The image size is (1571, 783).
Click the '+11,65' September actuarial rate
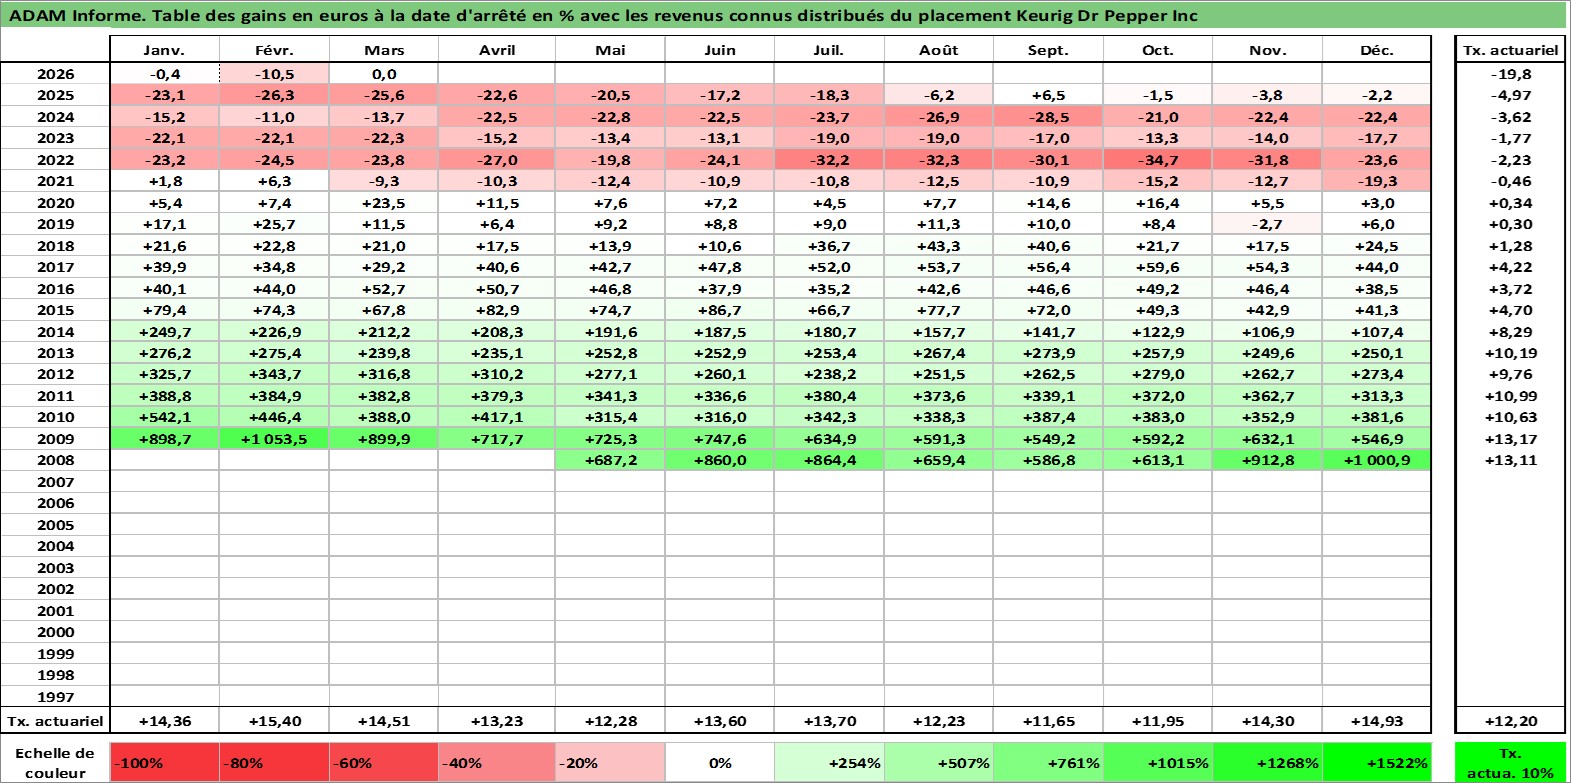coord(1048,721)
